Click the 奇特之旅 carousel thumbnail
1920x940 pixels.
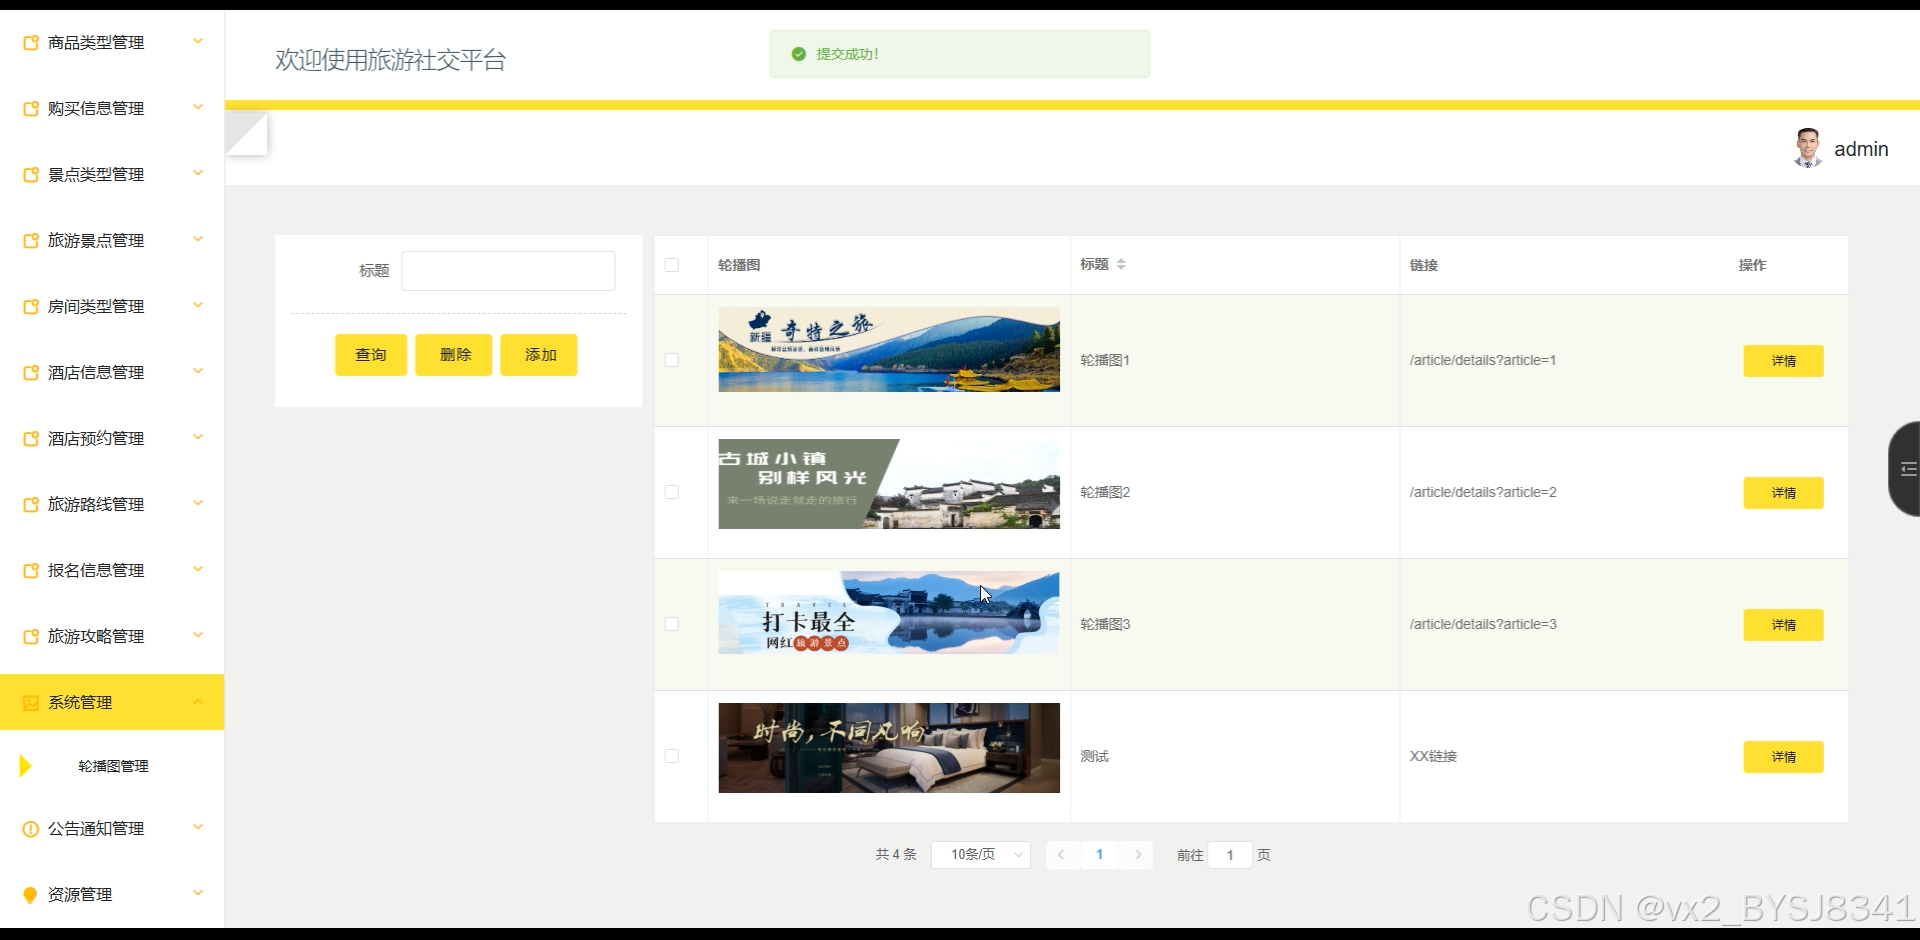tap(889, 349)
